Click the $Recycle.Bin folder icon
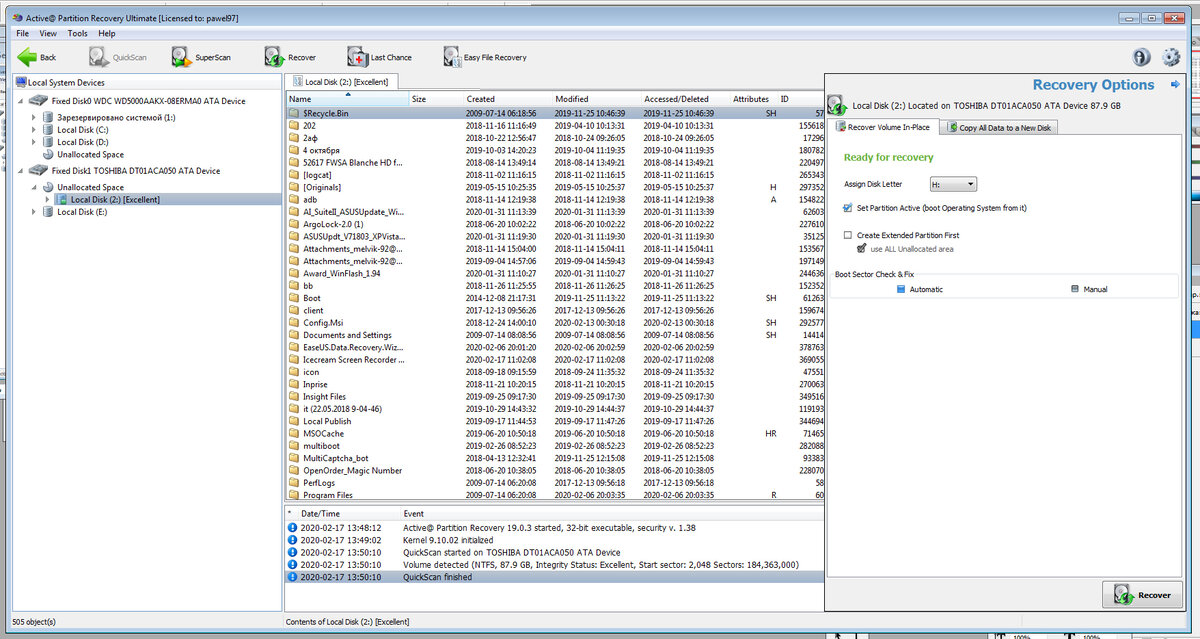The width and height of the screenshot is (1200, 639). click(x=294, y=114)
